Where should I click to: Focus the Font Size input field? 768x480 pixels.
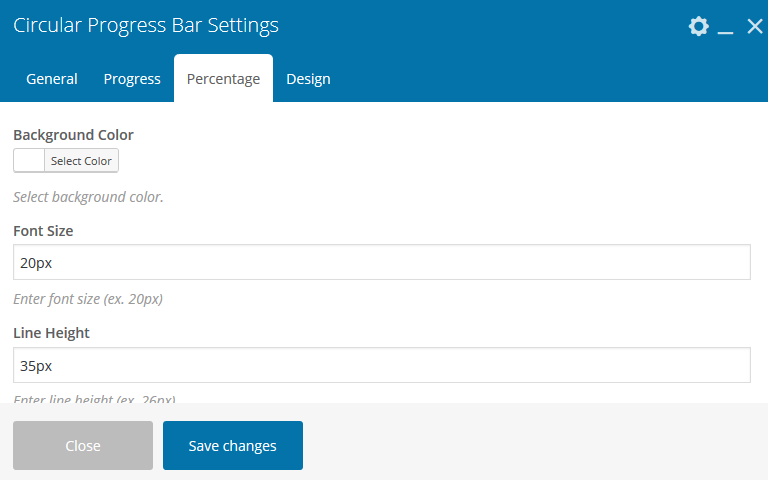point(382,263)
